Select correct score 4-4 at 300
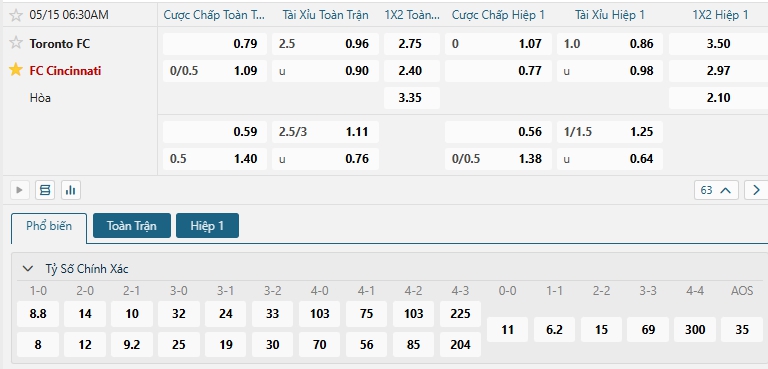The height and width of the screenshot is (369, 768). [695, 329]
